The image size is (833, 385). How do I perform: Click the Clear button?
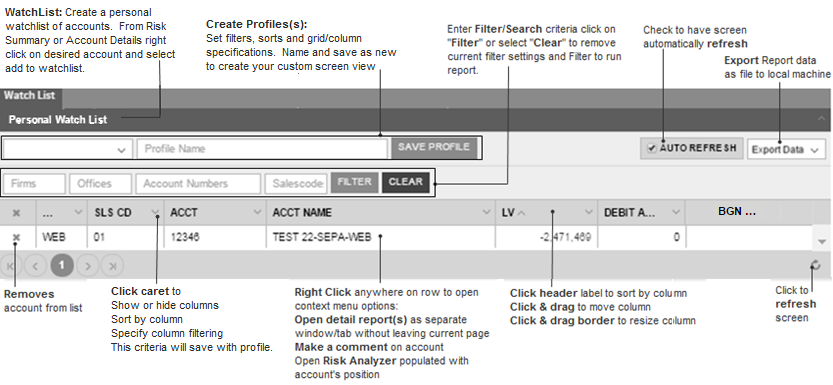pyautogui.click(x=405, y=182)
